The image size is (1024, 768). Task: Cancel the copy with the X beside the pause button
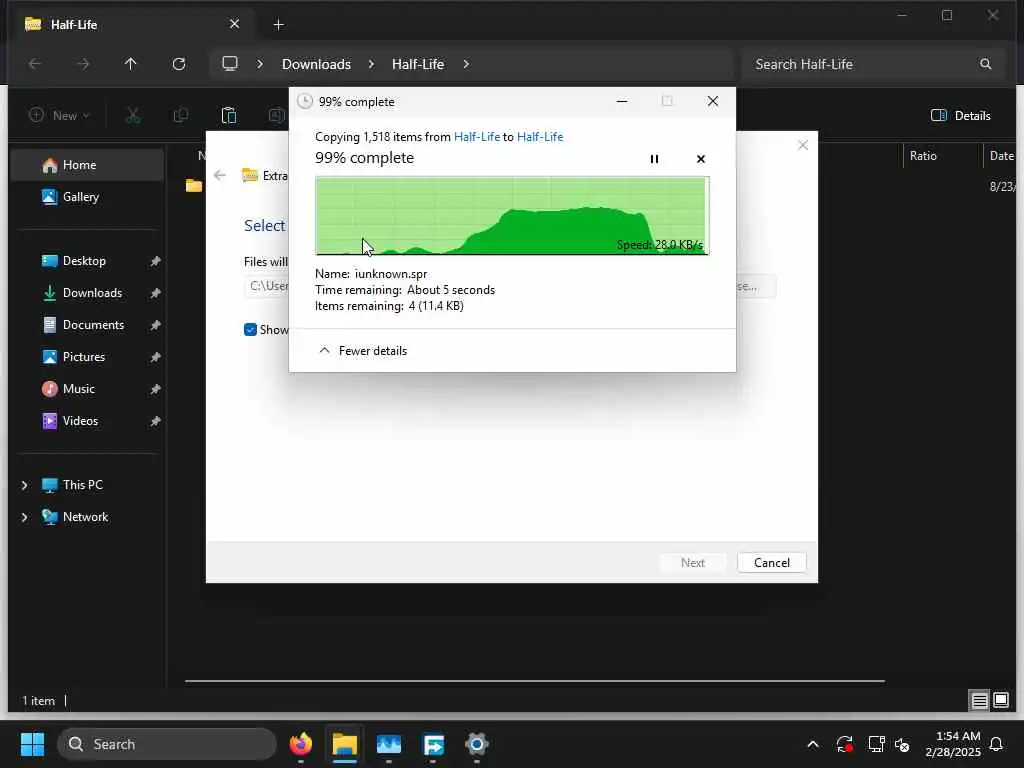[x=701, y=159]
